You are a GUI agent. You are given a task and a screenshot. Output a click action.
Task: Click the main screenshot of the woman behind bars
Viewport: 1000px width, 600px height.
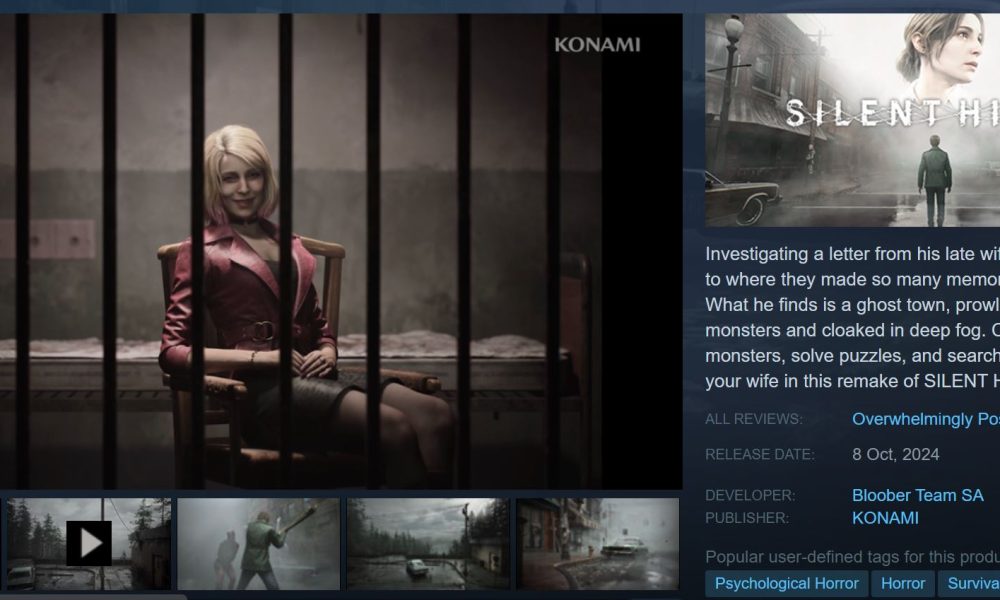pyautogui.click(x=341, y=251)
